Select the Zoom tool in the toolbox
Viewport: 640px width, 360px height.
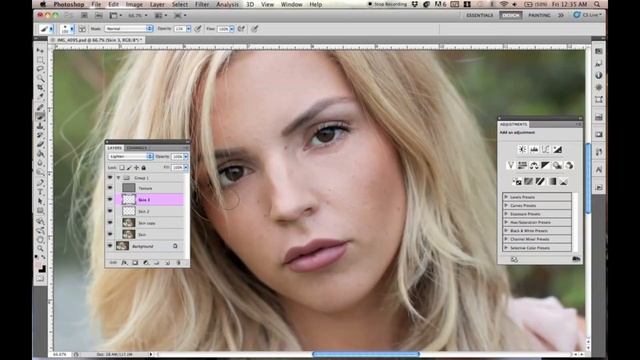(40, 249)
